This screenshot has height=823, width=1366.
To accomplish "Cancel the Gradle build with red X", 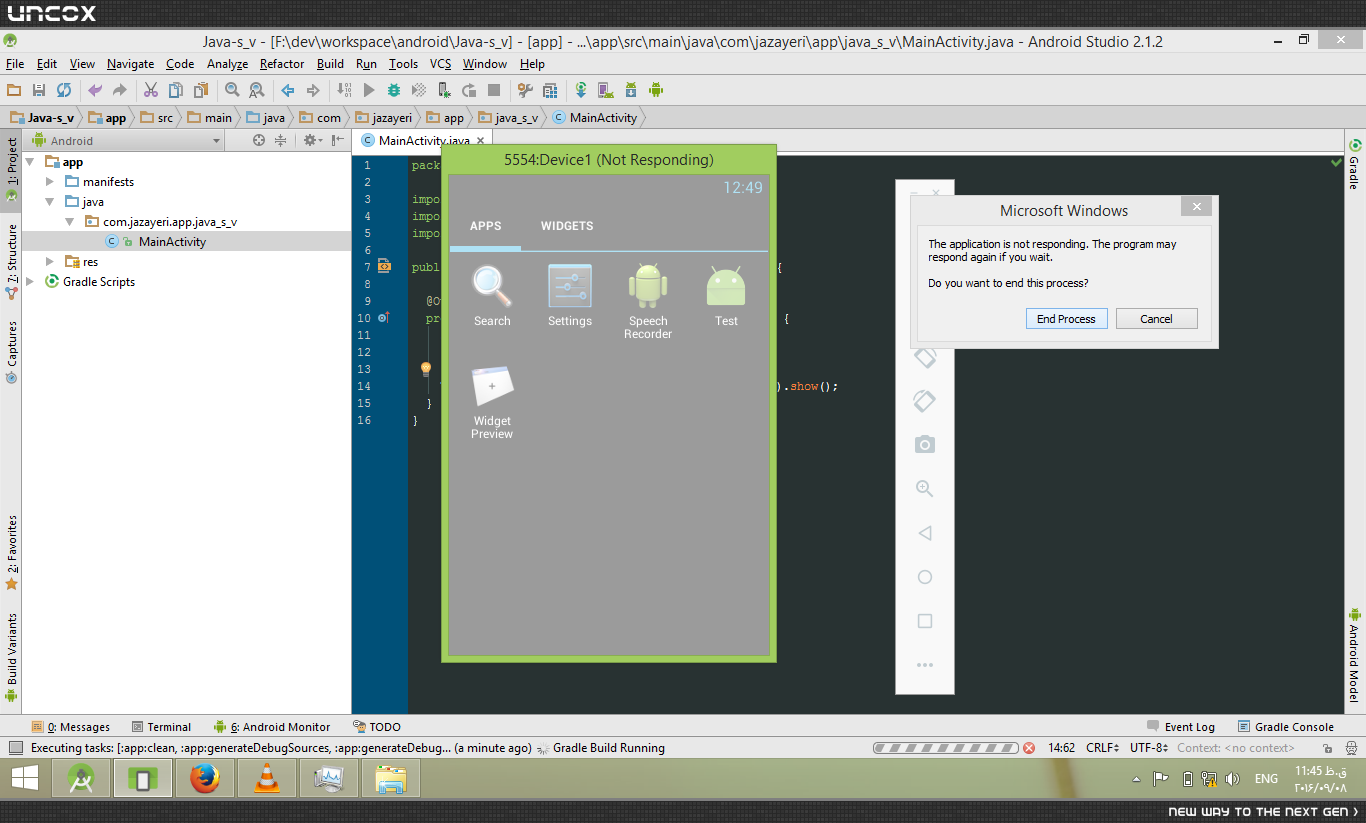I will [x=1029, y=748].
